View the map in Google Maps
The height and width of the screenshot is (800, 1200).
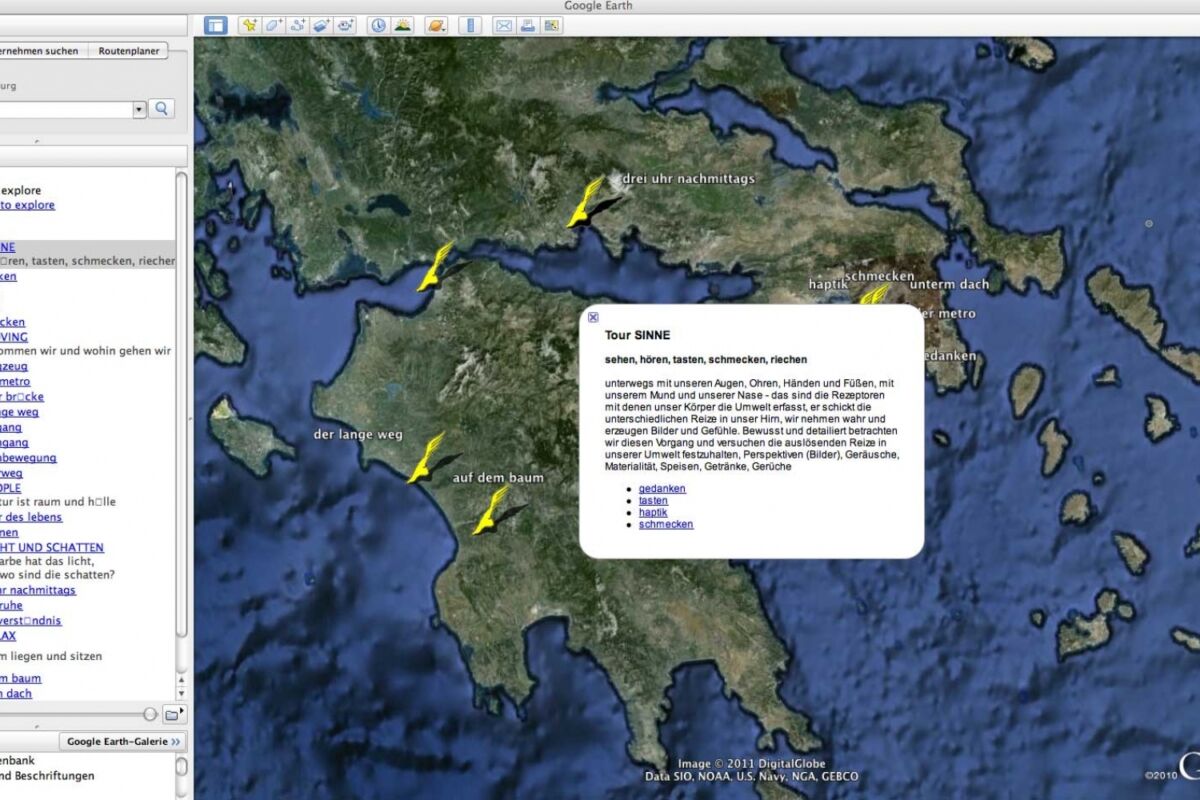(551, 25)
